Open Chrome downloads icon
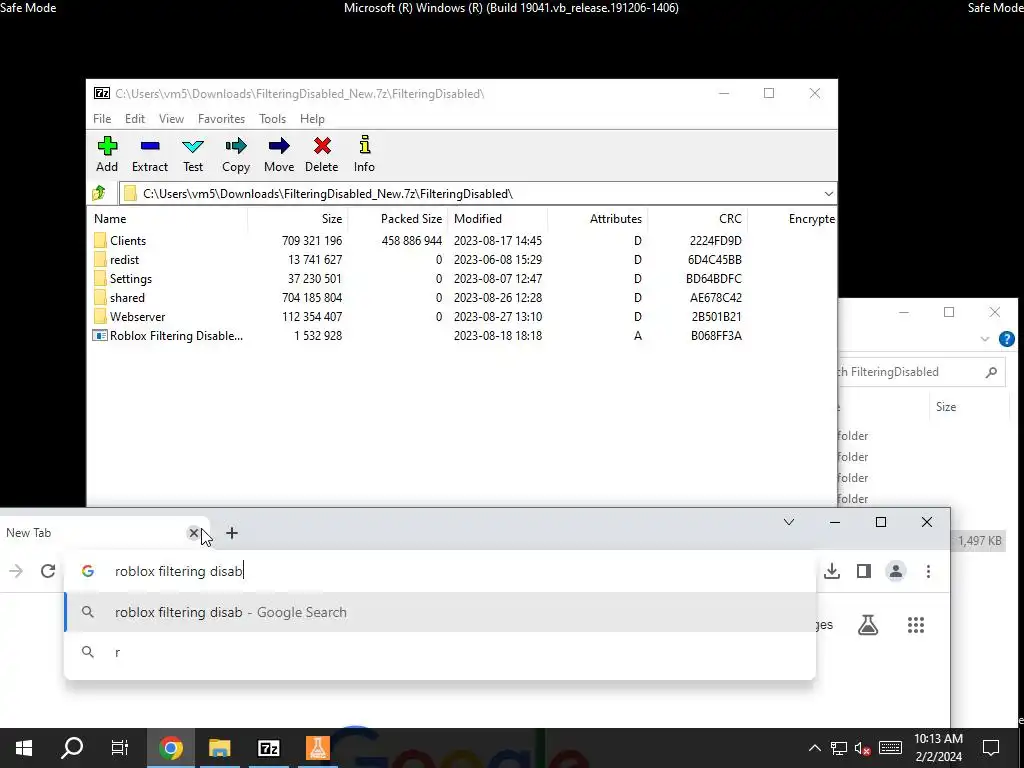This screenshot has height=768, width=1024. point(832,571)
